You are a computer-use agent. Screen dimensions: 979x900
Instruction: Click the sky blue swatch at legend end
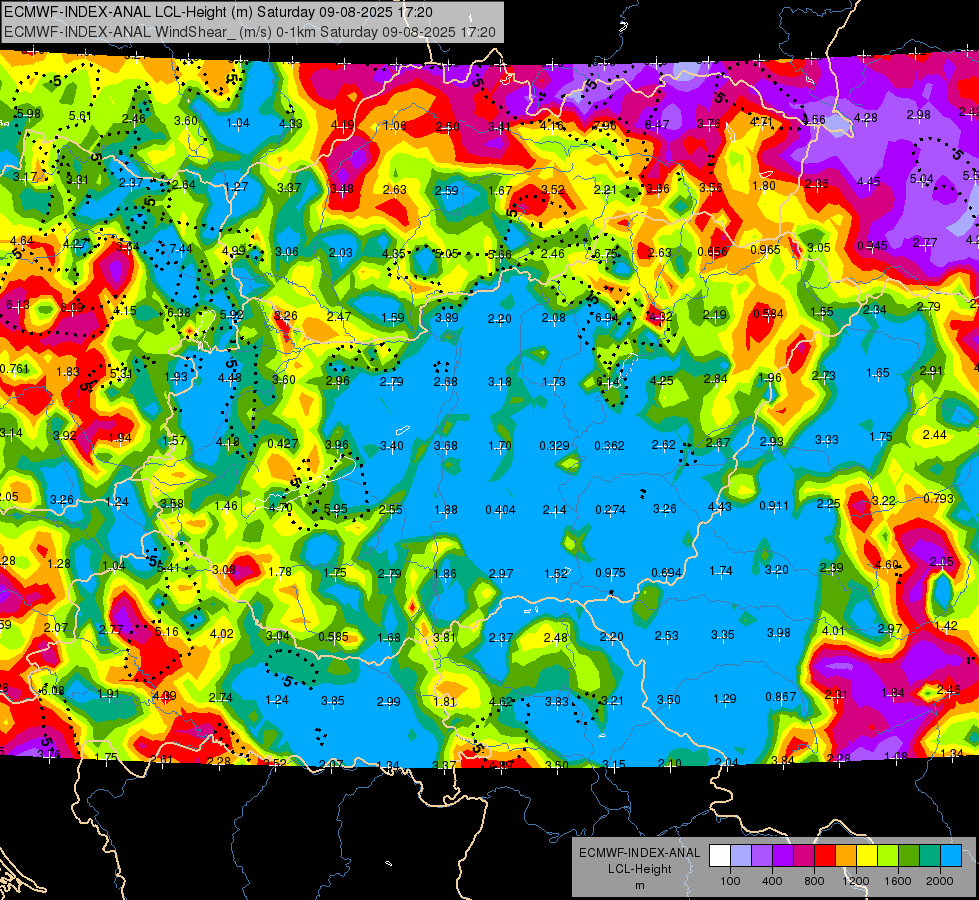coord(952,855)
